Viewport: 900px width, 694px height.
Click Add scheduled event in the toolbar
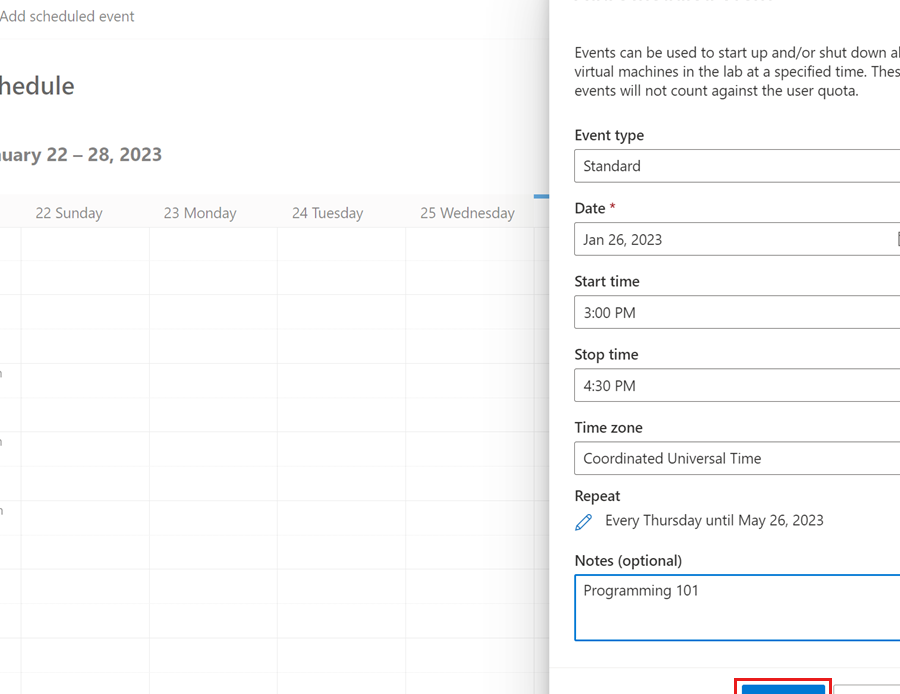click(67, 16)
